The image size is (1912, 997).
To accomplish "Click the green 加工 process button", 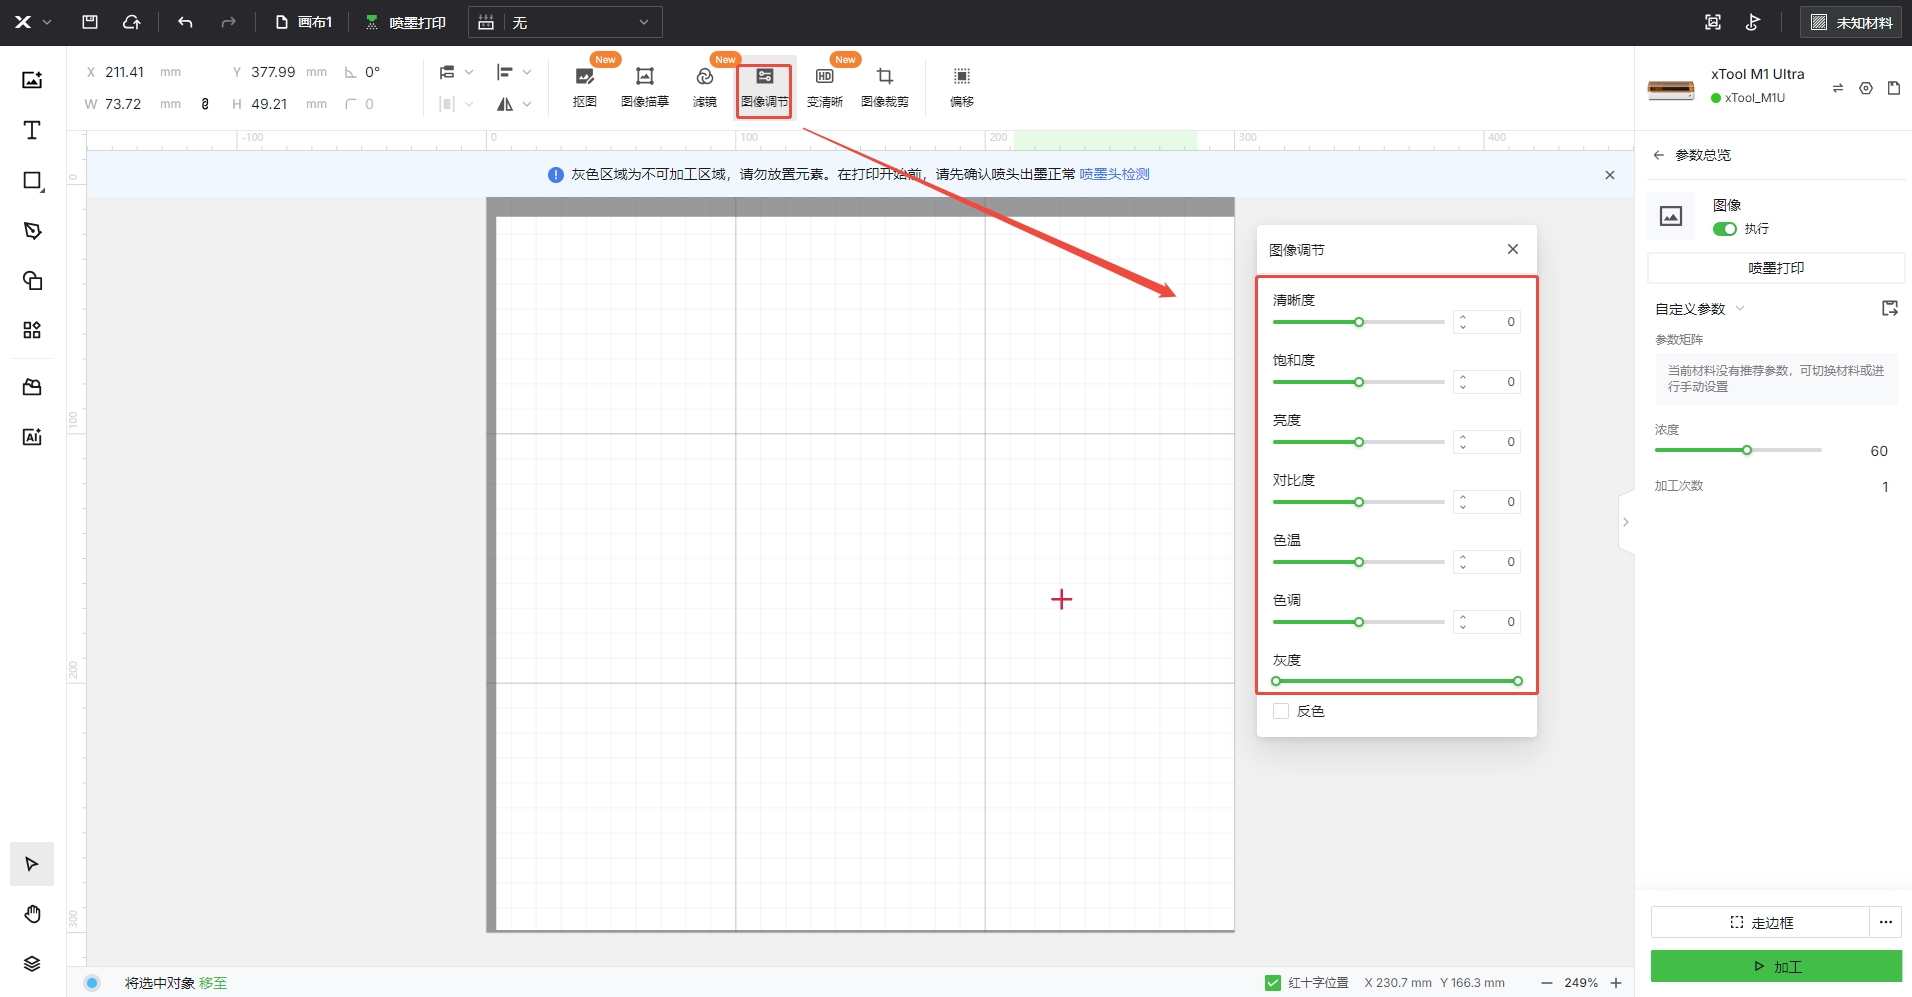I will pos(1776,967).
